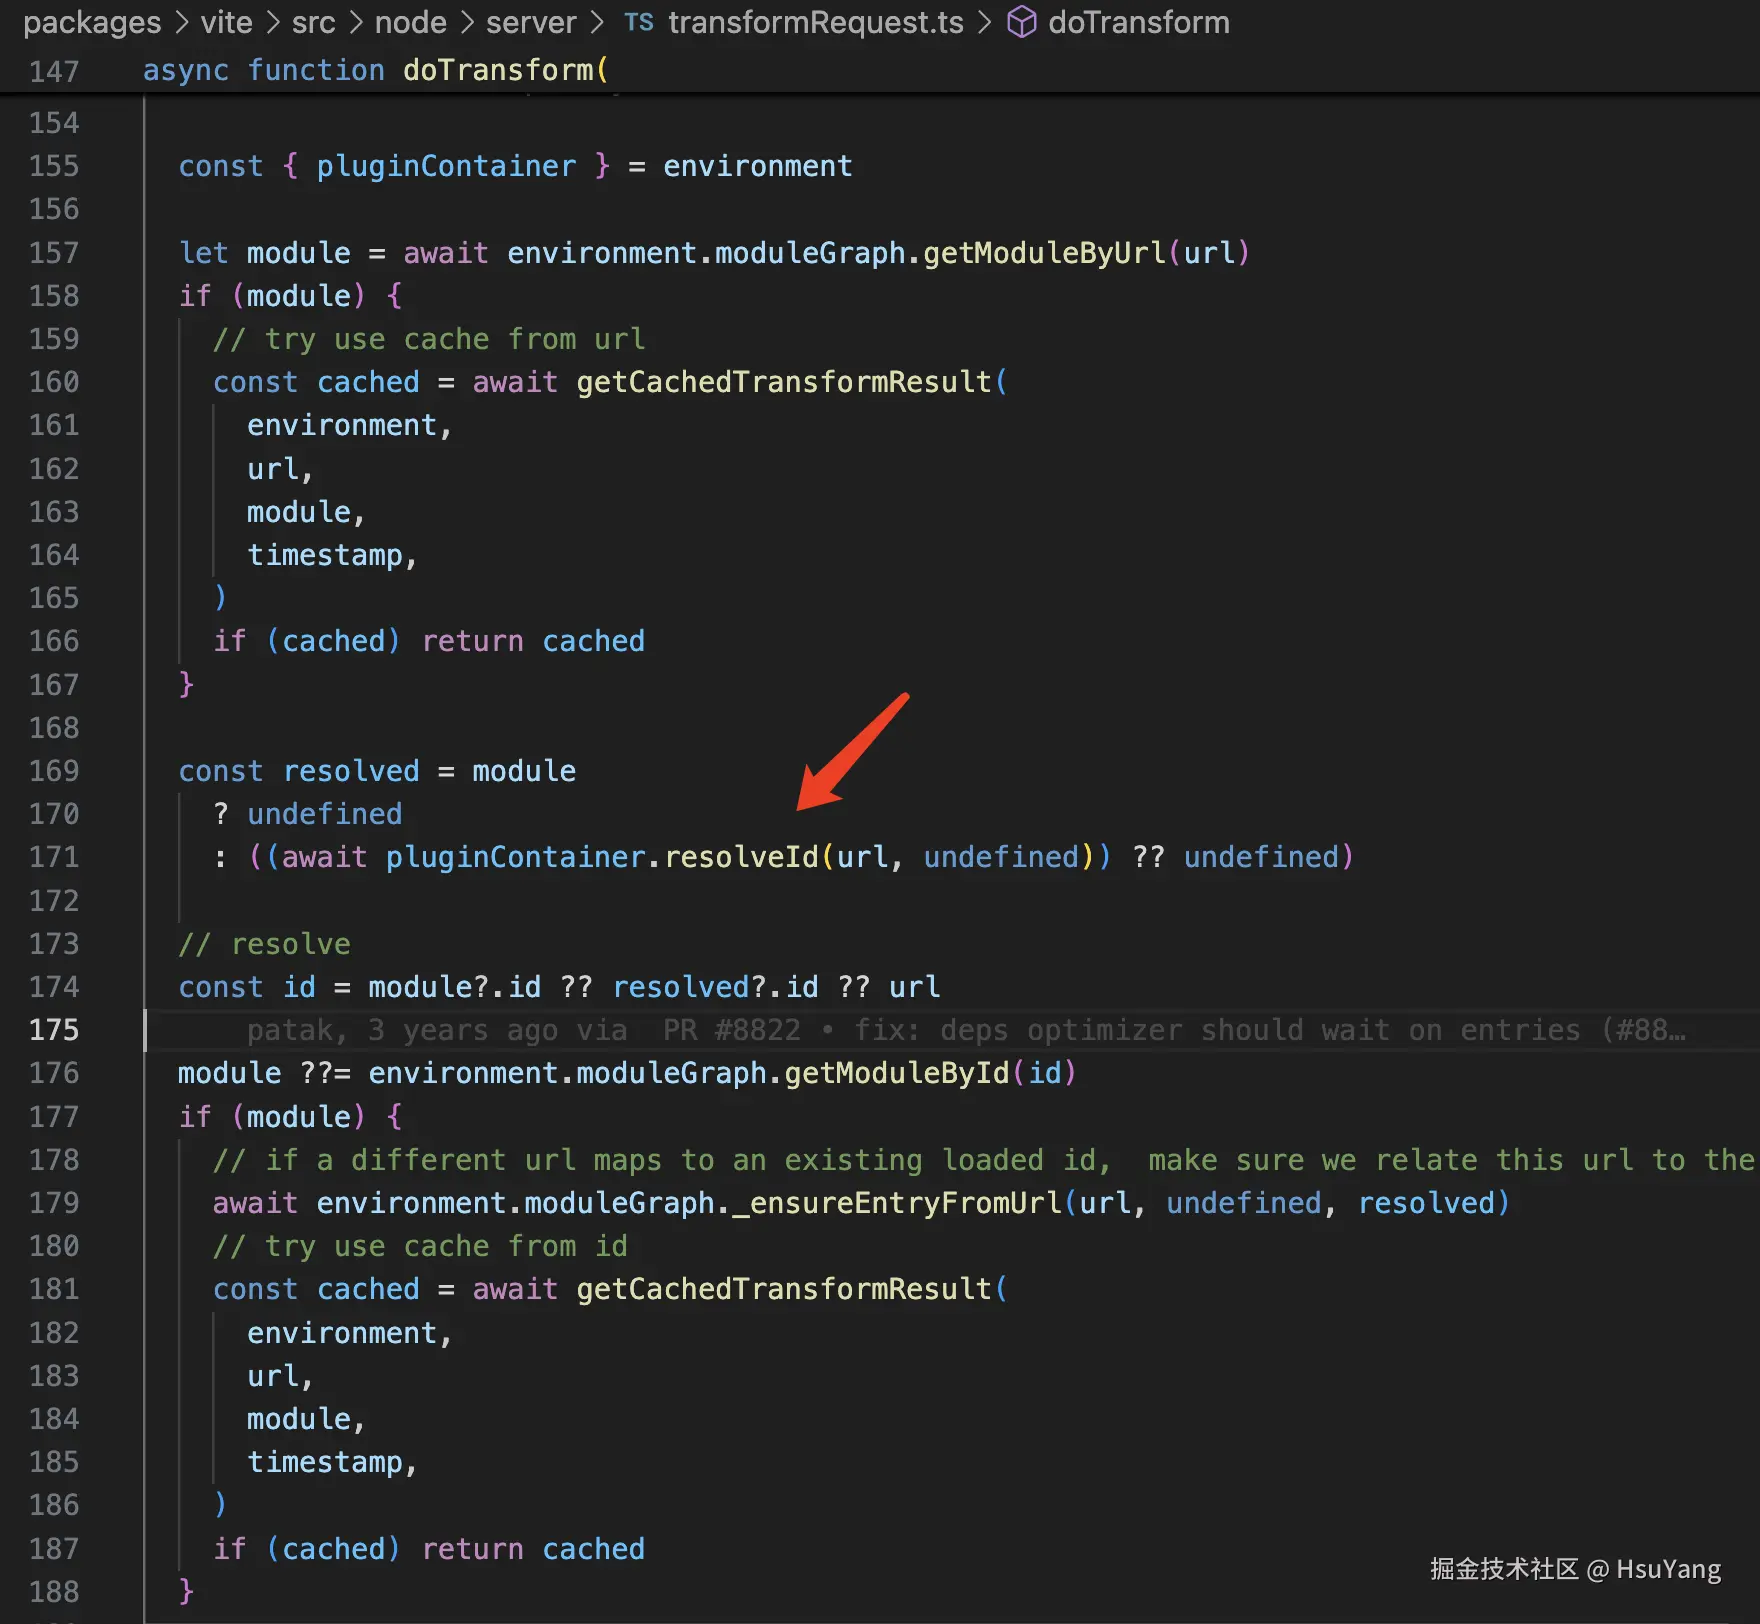Select the transformRequest.ts breadcrumb
Screen dimensions: 1760x1624
click(x=816, y=22)
